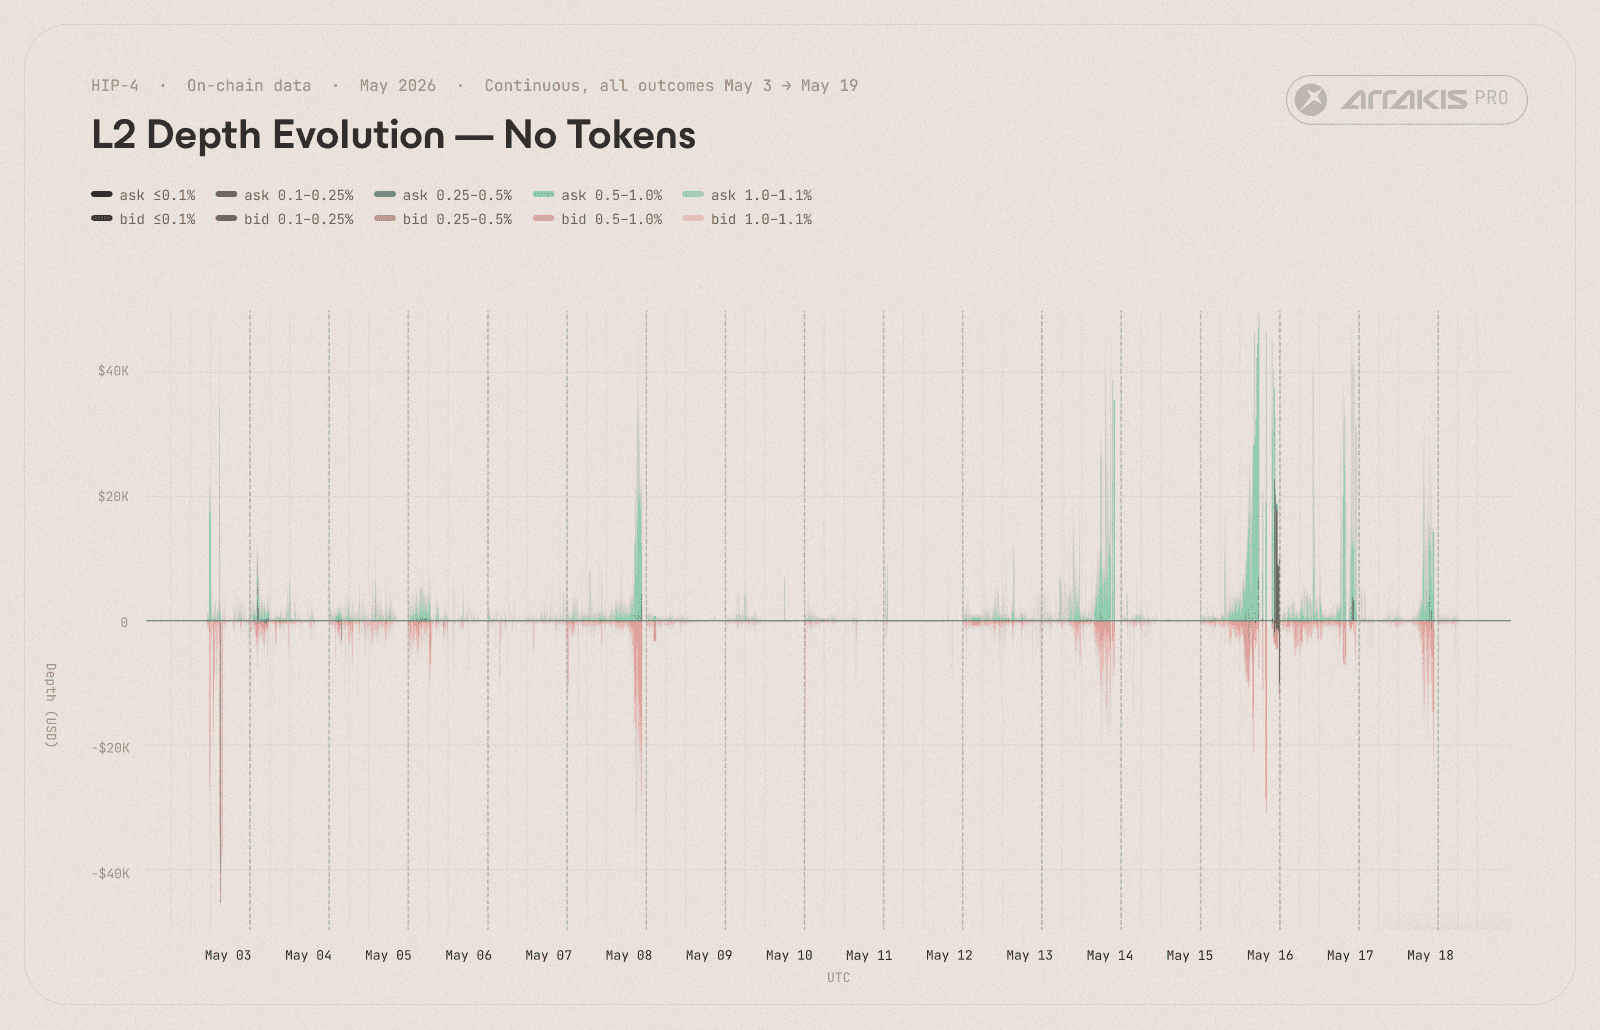The image size is (1600, 1030).
Task: Click the 'May 15' x-axis label
Action: coord(1190,955)
